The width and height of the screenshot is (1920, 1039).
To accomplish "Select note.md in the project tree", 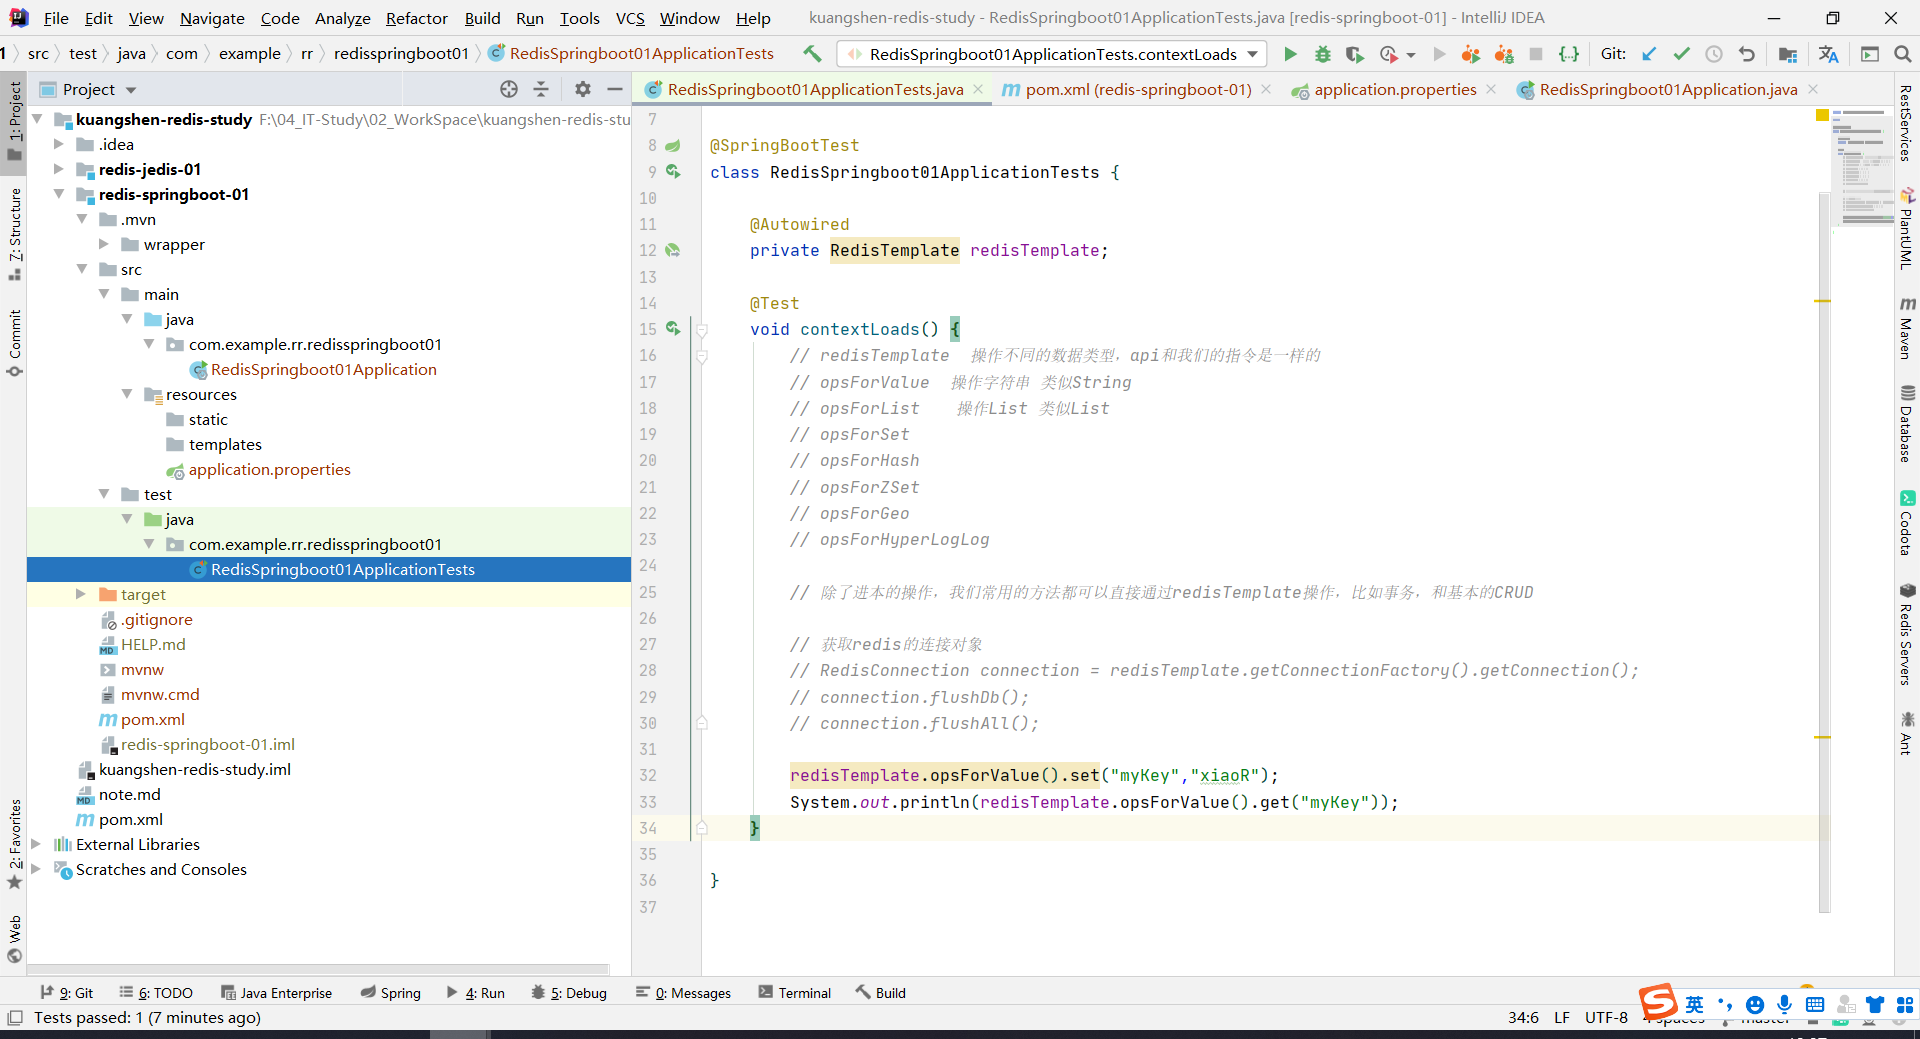I will click(x=129, y=794).
